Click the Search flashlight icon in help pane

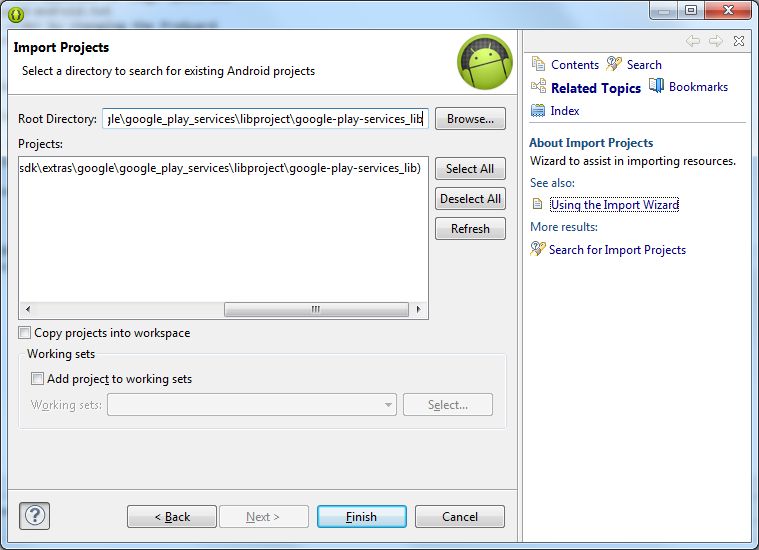point(614,63)
